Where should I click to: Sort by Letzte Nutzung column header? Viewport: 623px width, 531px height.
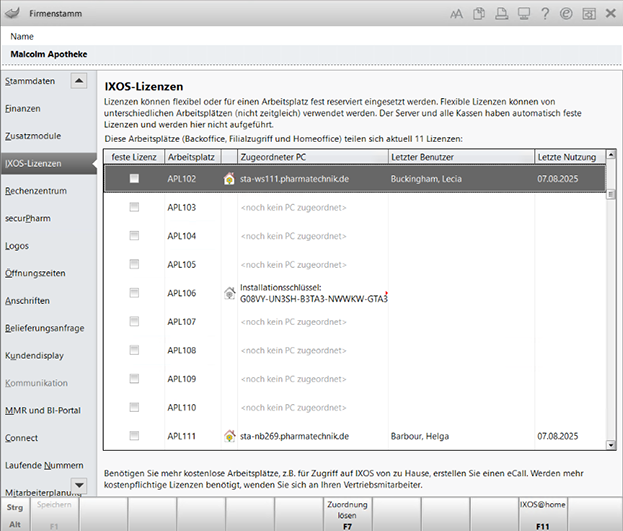pos(570,157)
